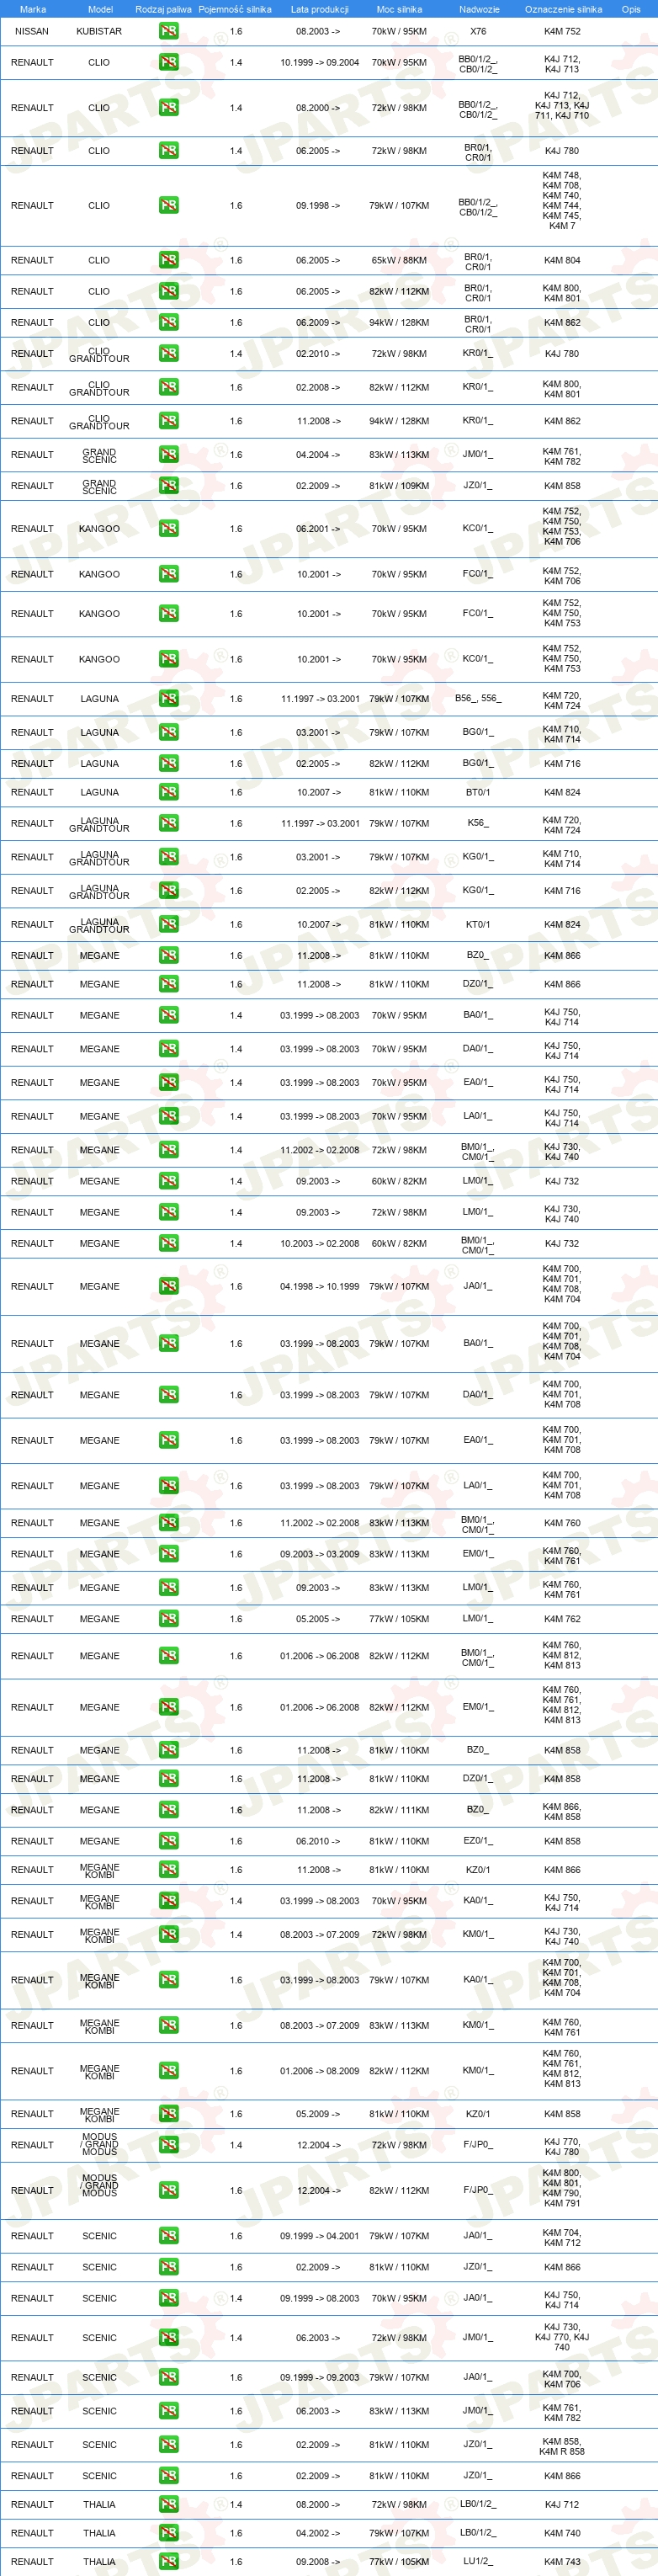Select the X76 body code cell
The height and width of the screenshot is (2576, 658).
pos(478,31)
